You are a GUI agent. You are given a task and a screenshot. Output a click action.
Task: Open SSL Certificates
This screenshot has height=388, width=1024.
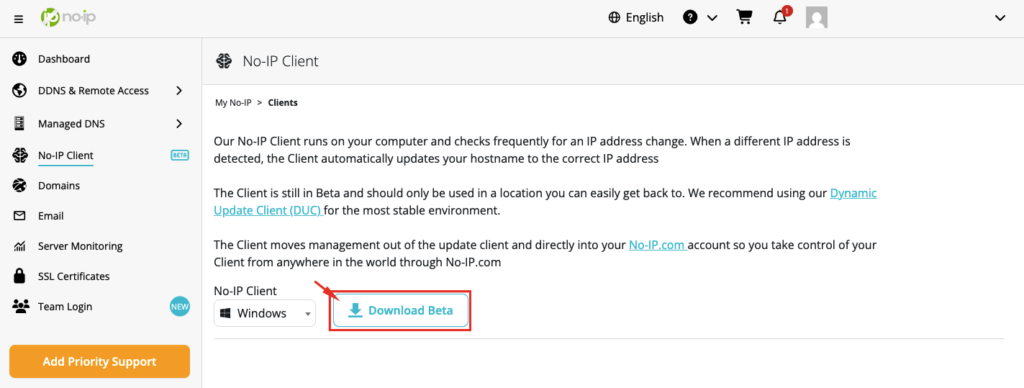(x=74, y=276)
